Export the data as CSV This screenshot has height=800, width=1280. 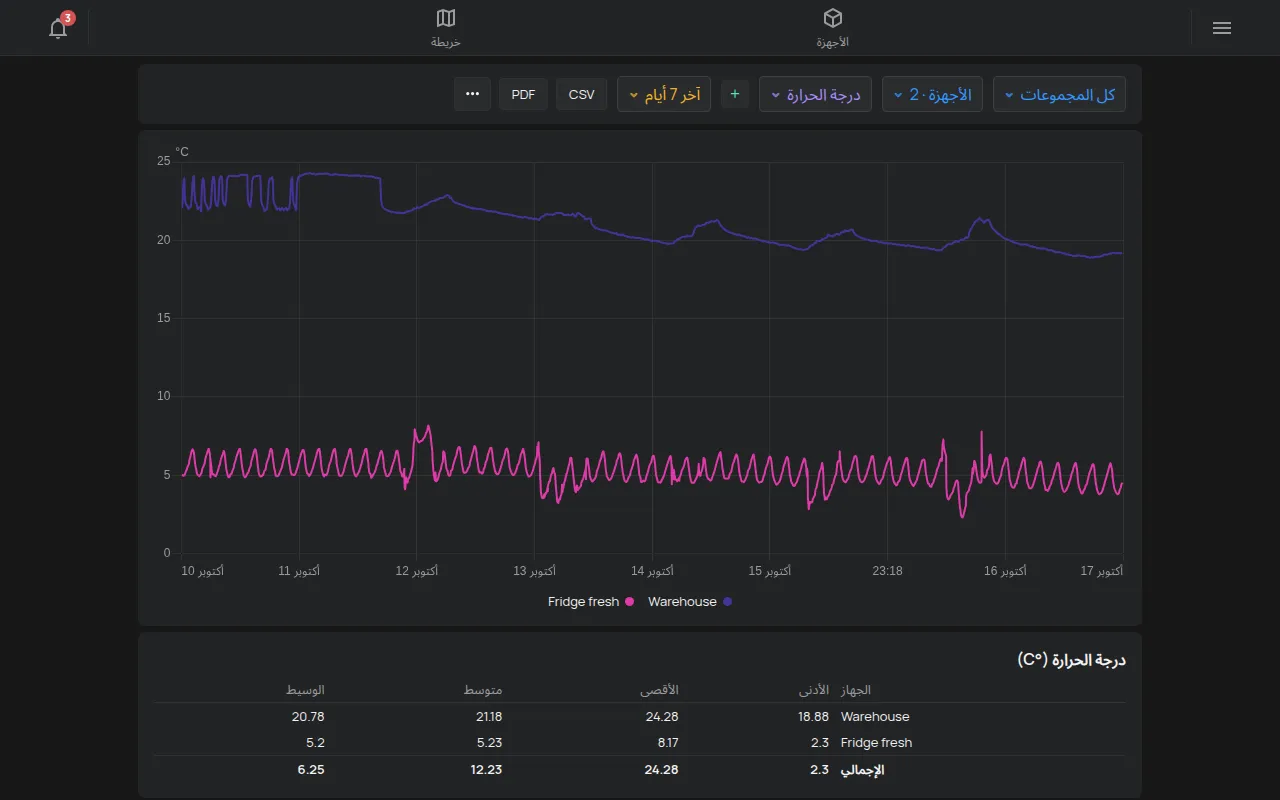pos(581,94)
